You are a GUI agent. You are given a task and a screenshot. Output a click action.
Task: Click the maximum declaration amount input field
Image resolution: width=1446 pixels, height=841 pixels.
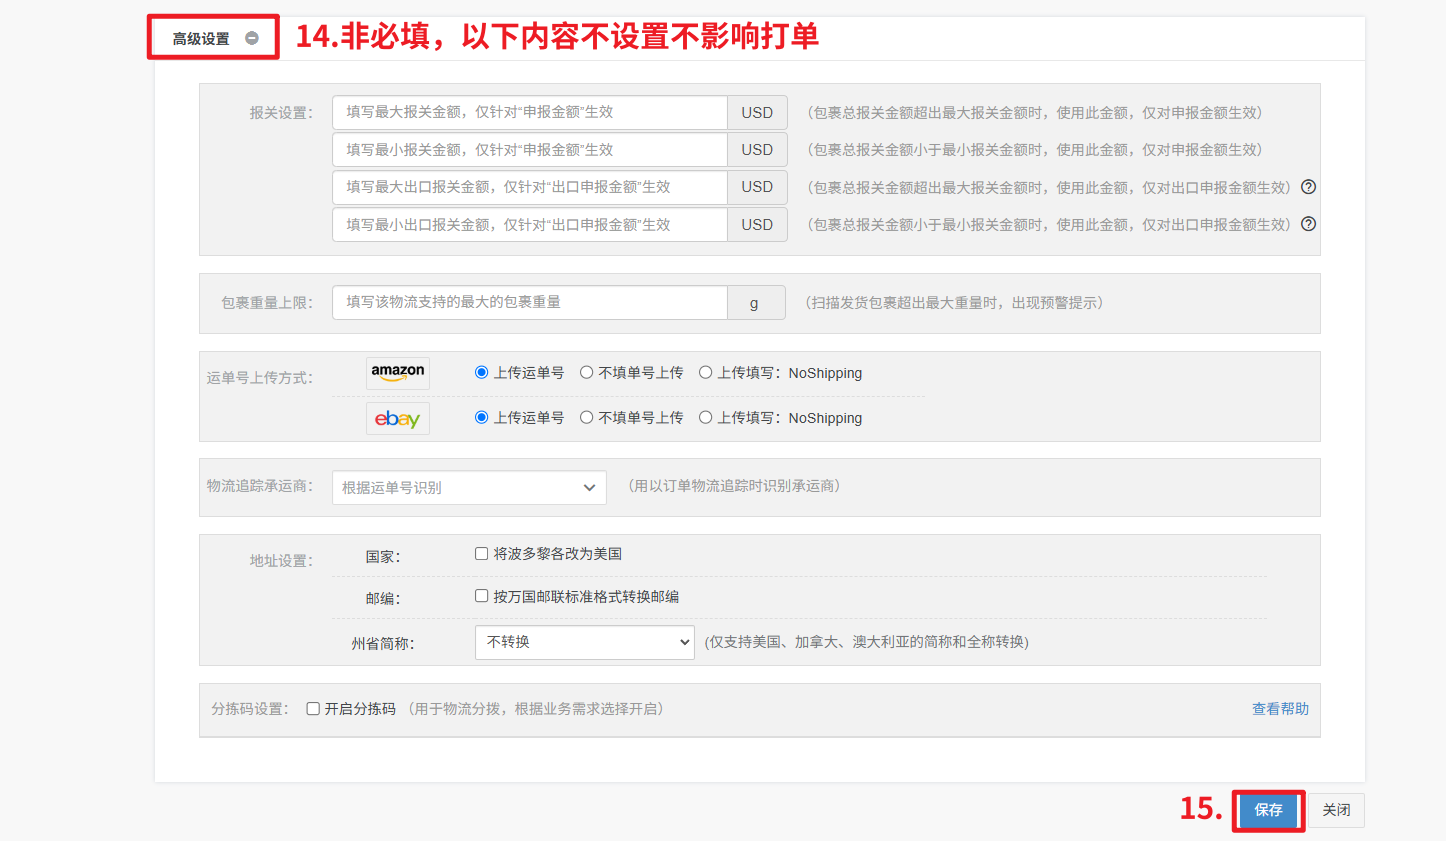click(530, 113)
